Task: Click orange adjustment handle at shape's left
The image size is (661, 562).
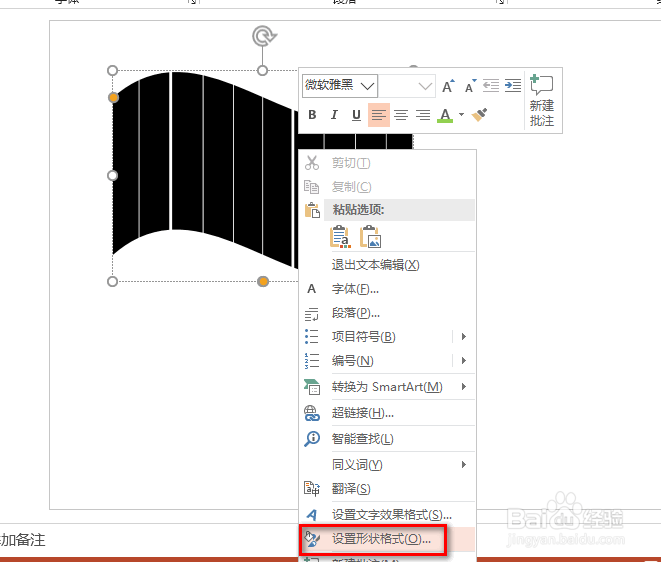Action: (113, 98)
